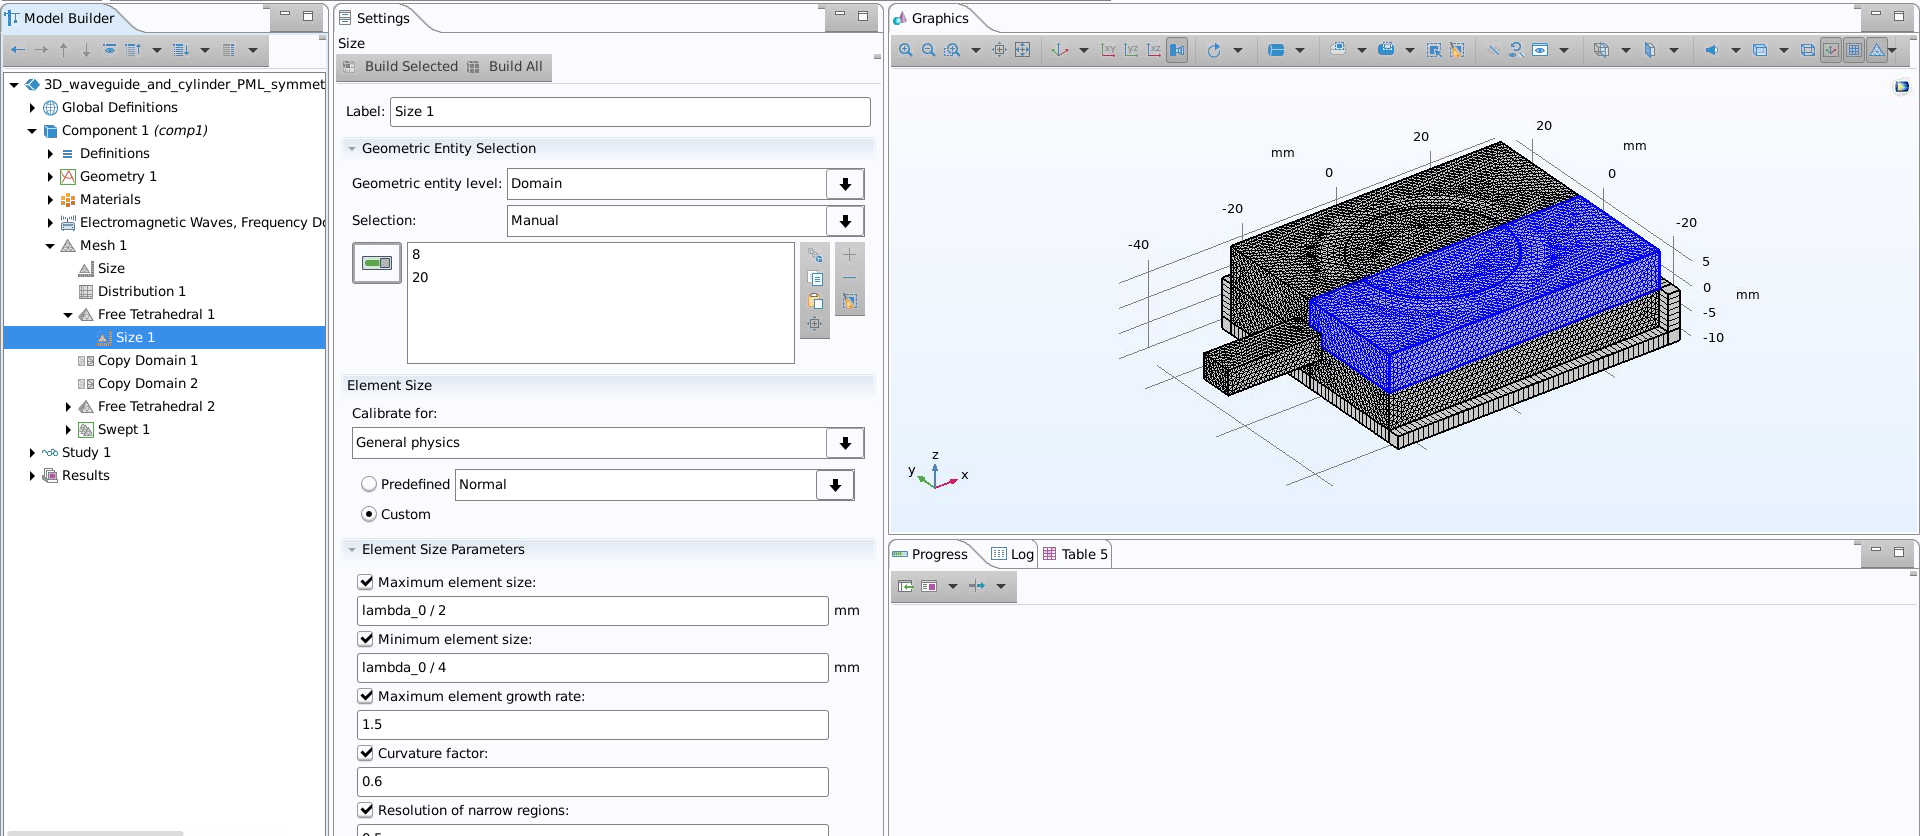The height and width of the screenshot is (836, 1920).
Task: Select the Predefined radio button
Action: click(369, 484)
